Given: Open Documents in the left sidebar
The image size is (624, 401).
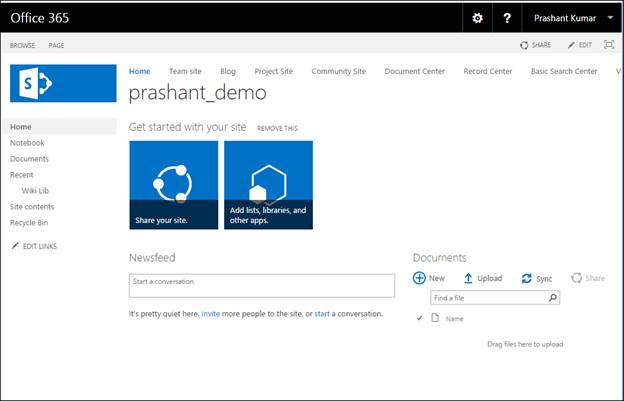Looking at the screenshot, I should tap(29, 159).
